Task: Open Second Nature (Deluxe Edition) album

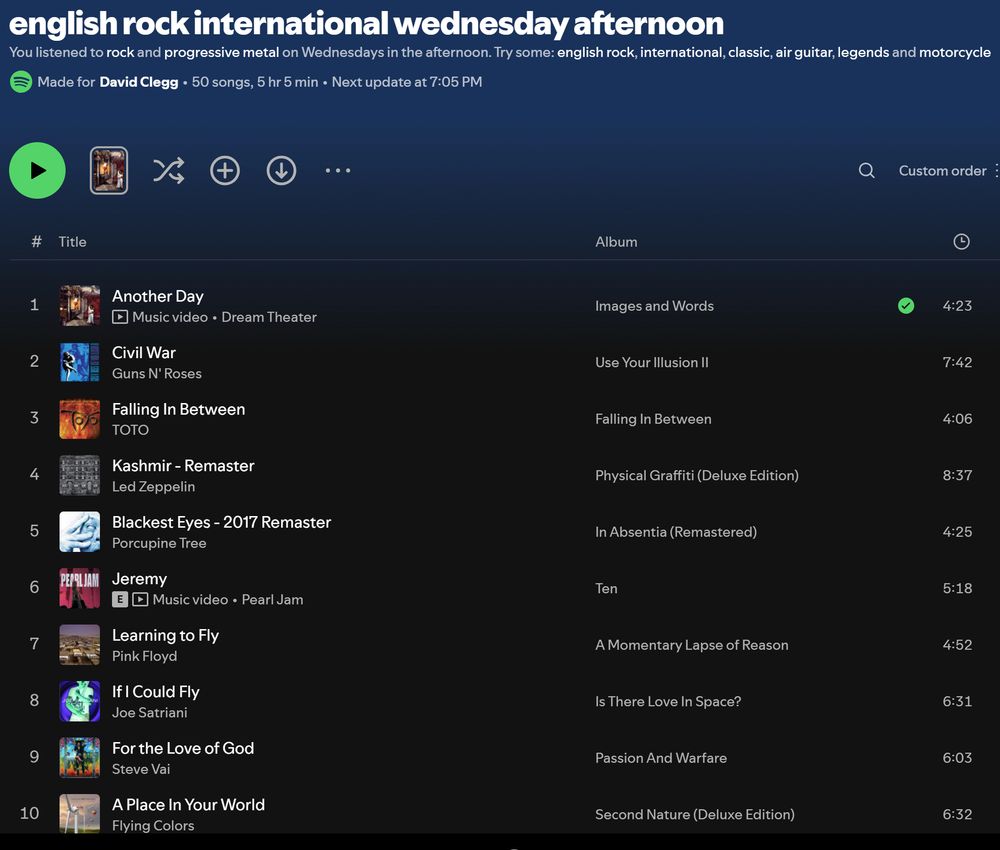Action: click(695, 814)
